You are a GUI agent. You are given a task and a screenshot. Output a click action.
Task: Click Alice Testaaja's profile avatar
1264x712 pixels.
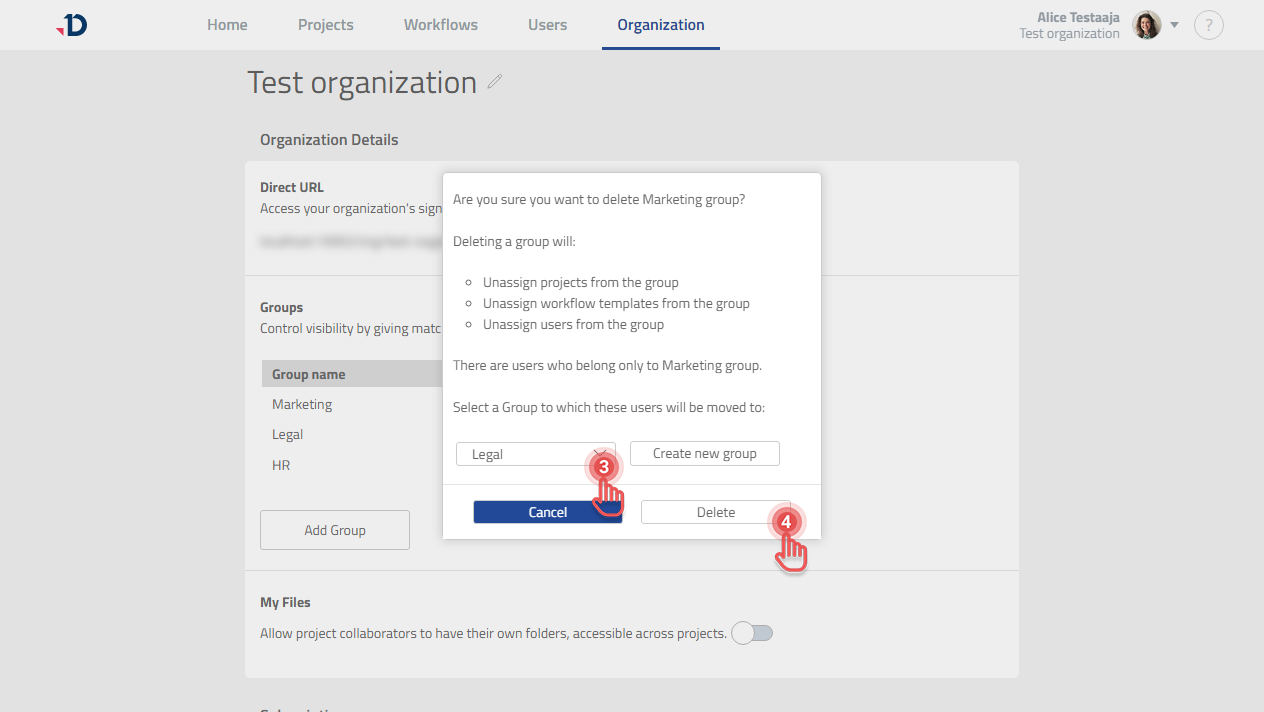pos(1146,25)
